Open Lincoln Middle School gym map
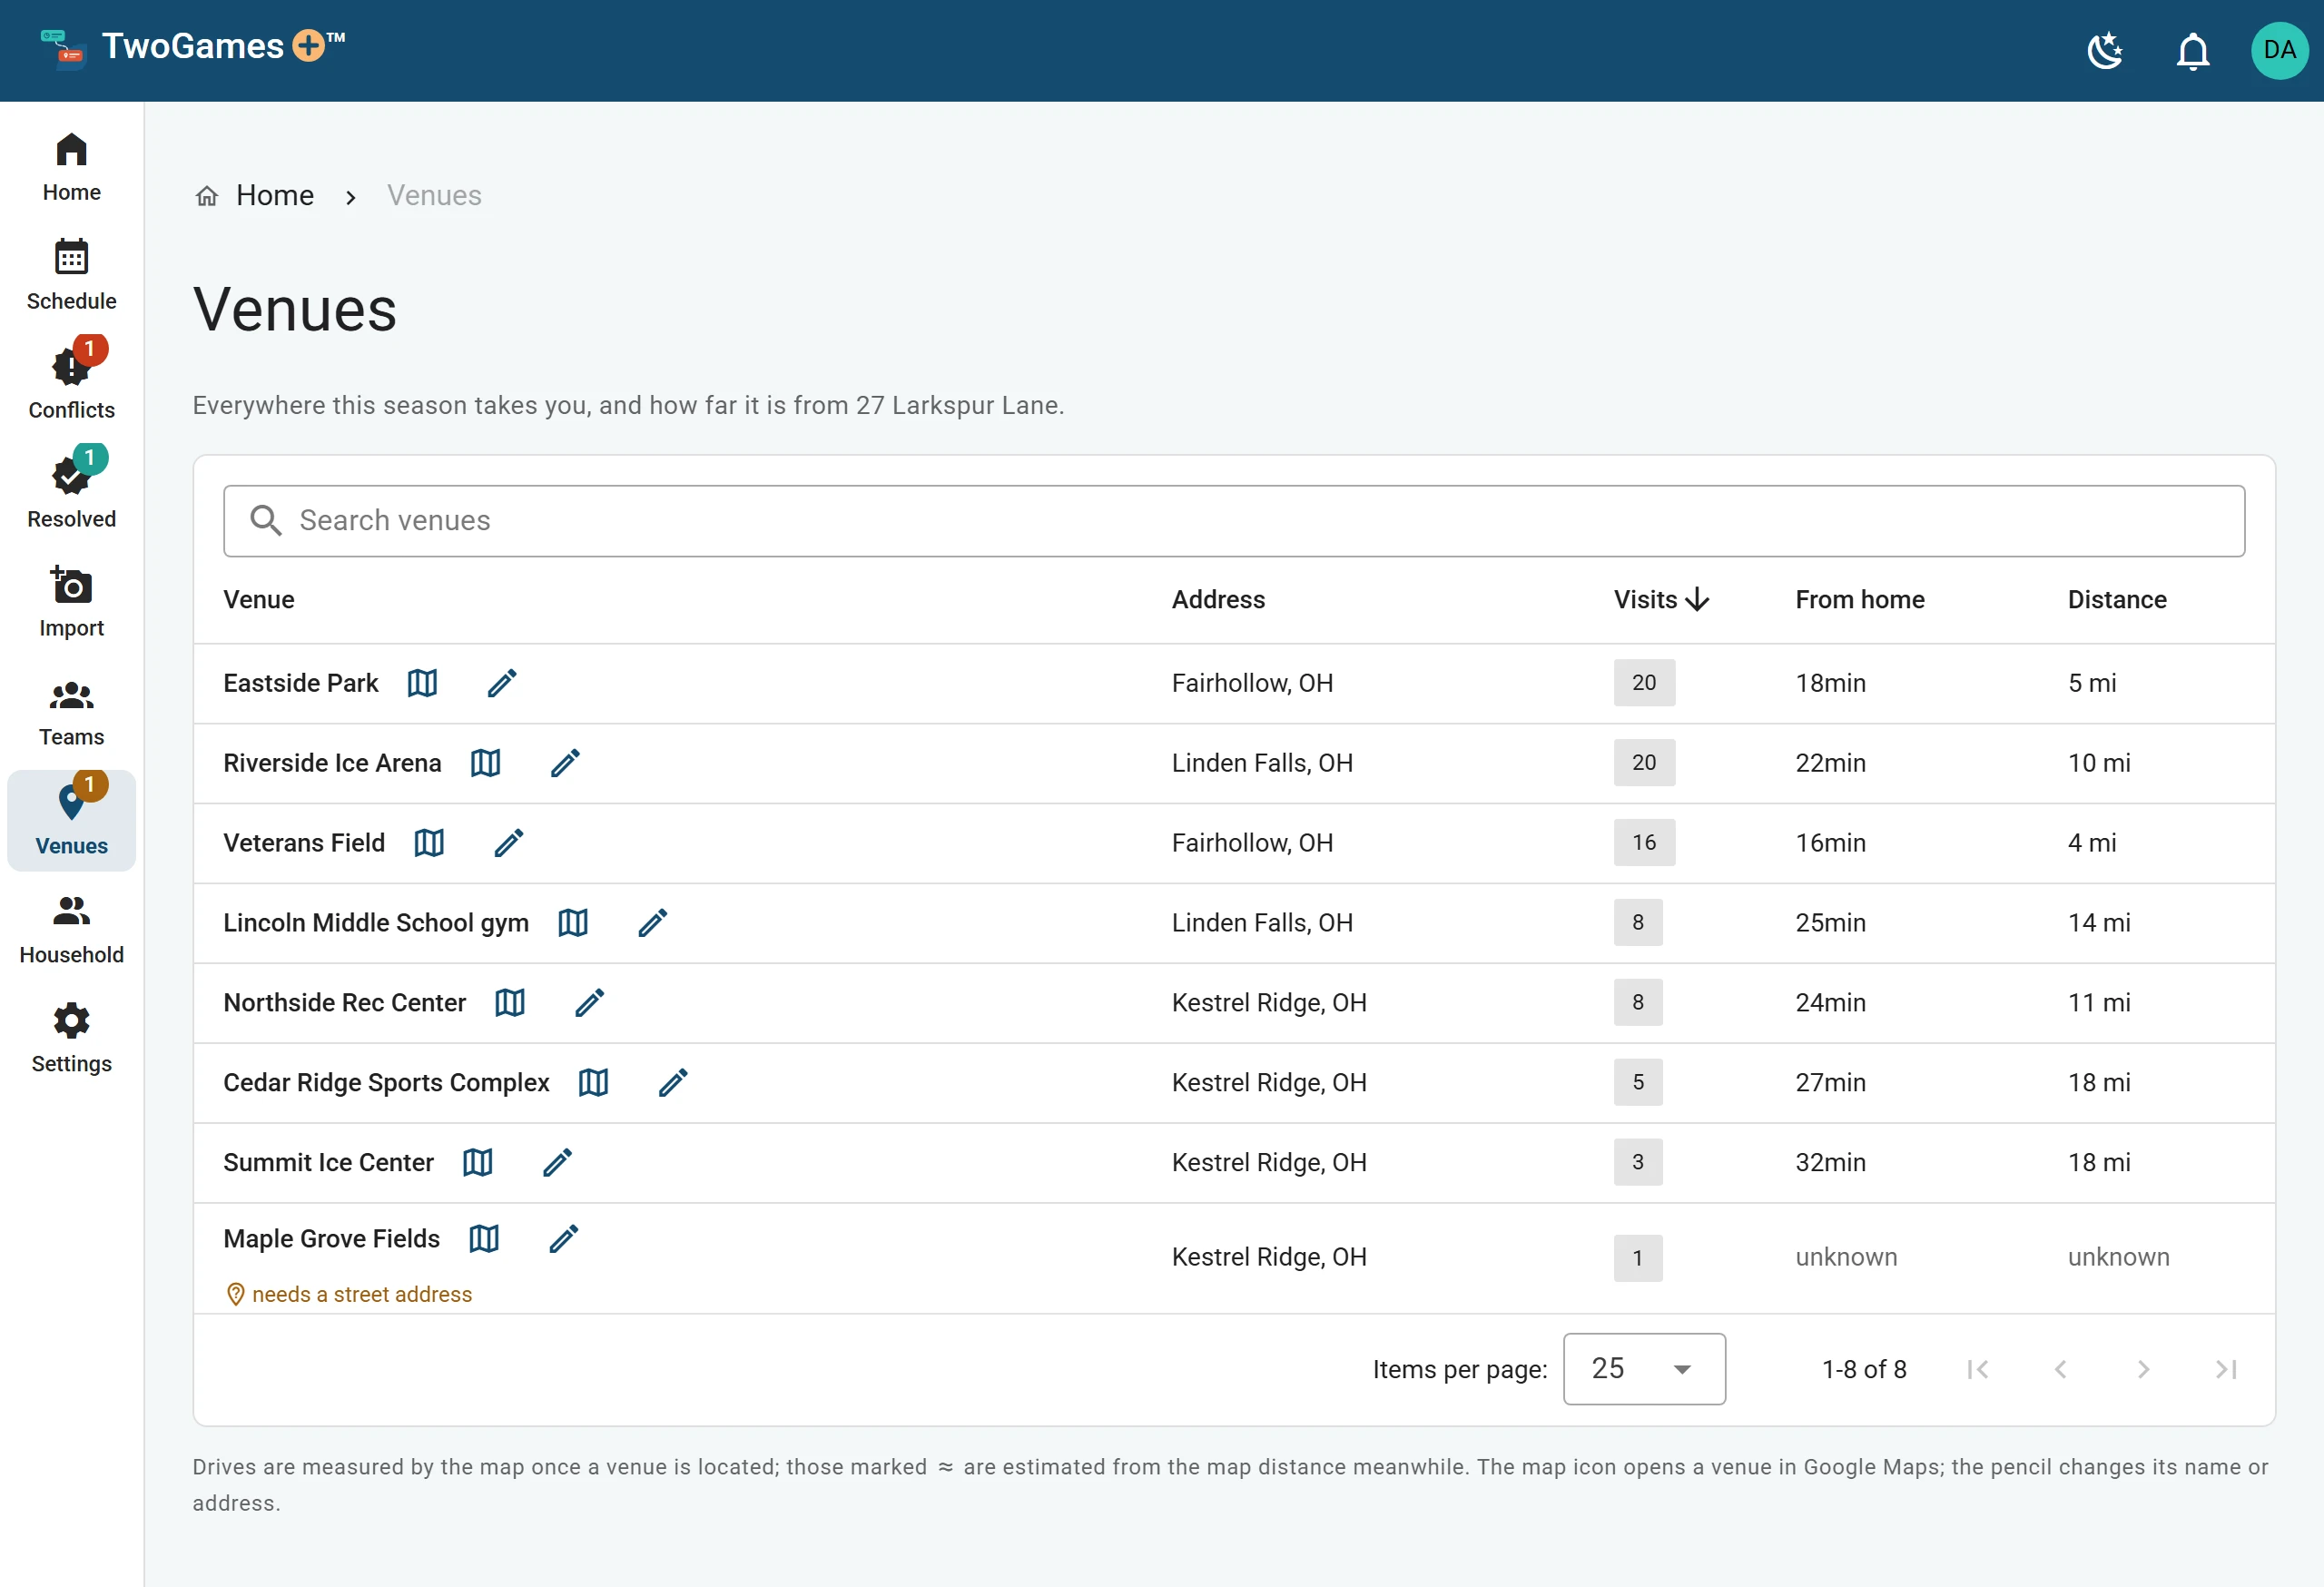The height and width of the screenshot is (1587, 2324). pos(573,923)
